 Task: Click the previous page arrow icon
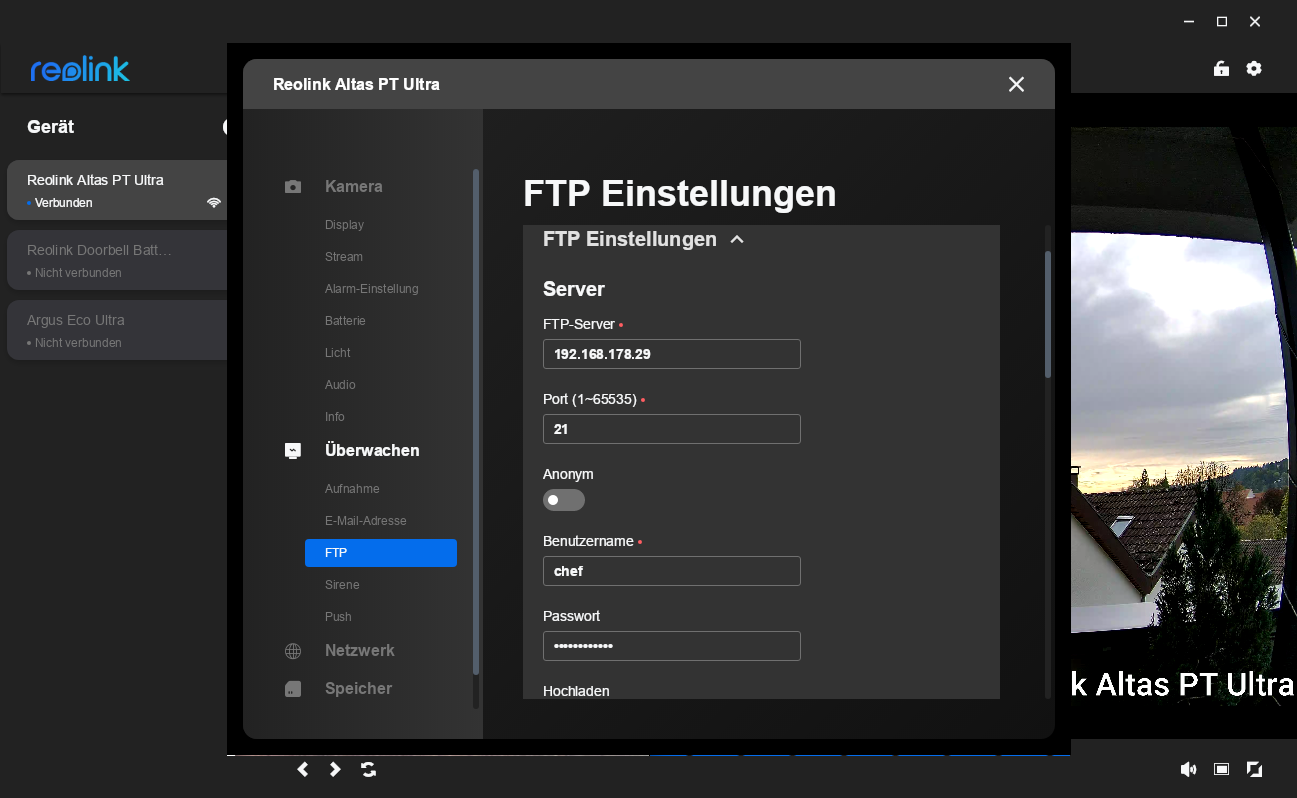pos(303,769)
